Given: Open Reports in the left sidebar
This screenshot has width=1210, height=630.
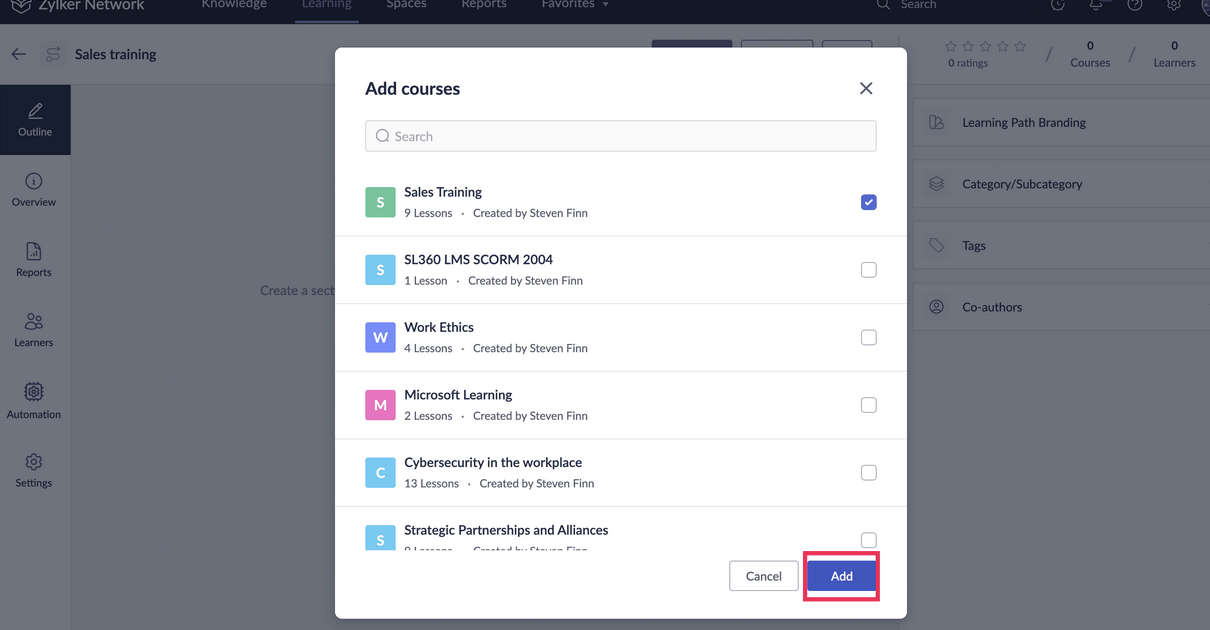Looking at the screenshot, I should (34, 259).
